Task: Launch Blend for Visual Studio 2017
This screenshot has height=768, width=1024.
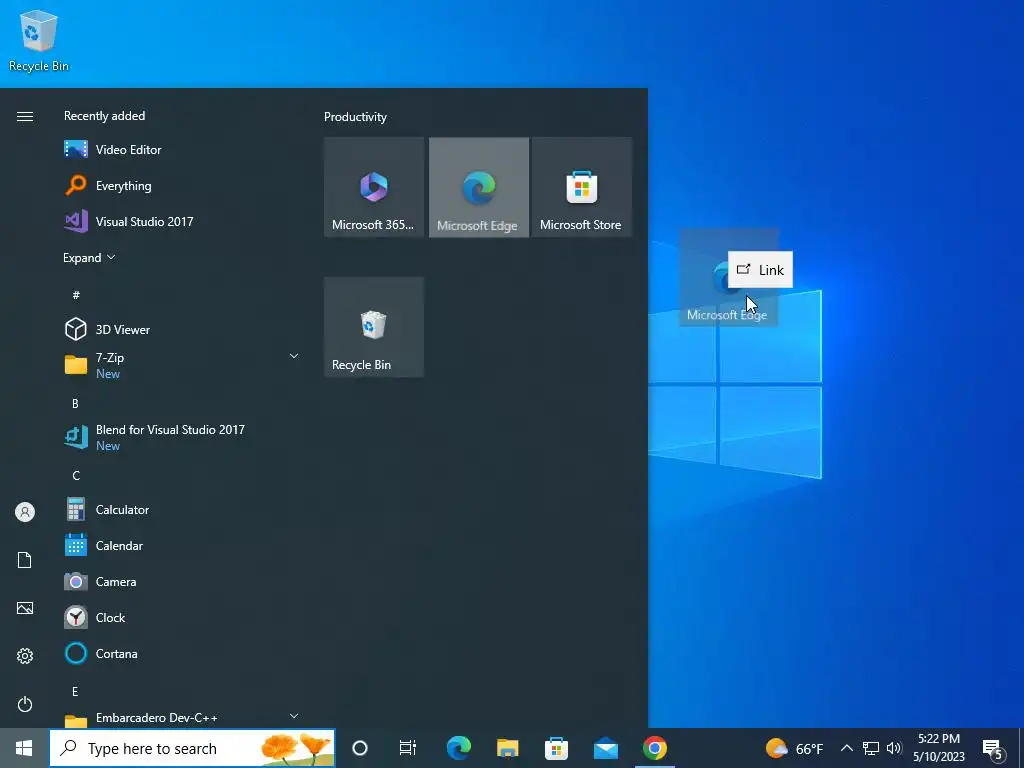Action: (x=182, y=437)
